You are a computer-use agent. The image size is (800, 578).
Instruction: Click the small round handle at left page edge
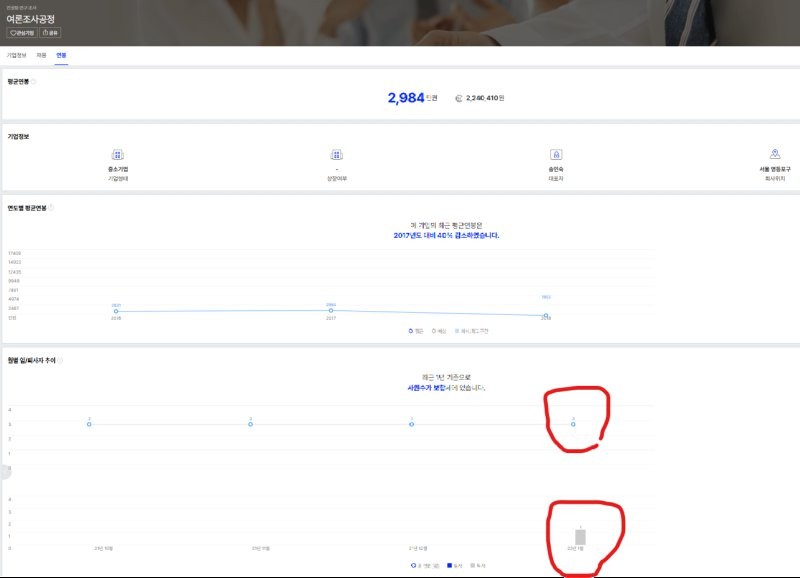click(5, 471)
